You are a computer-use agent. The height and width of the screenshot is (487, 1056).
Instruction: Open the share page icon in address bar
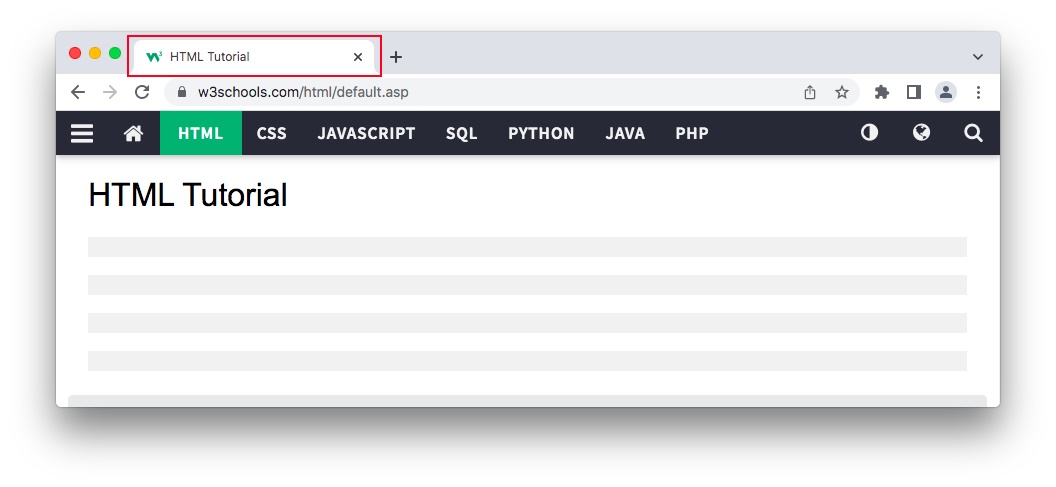[x=810, y=92]
